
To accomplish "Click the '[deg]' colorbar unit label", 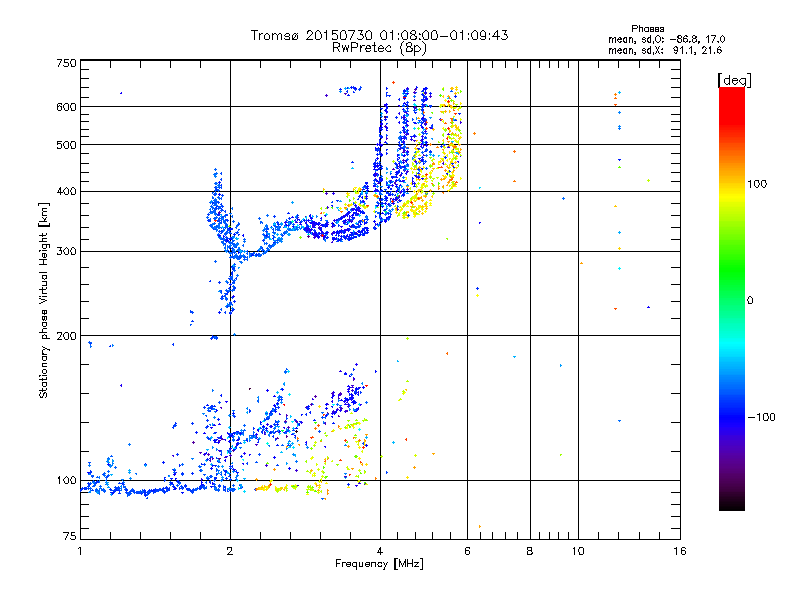I will click(x=734, y=80).
